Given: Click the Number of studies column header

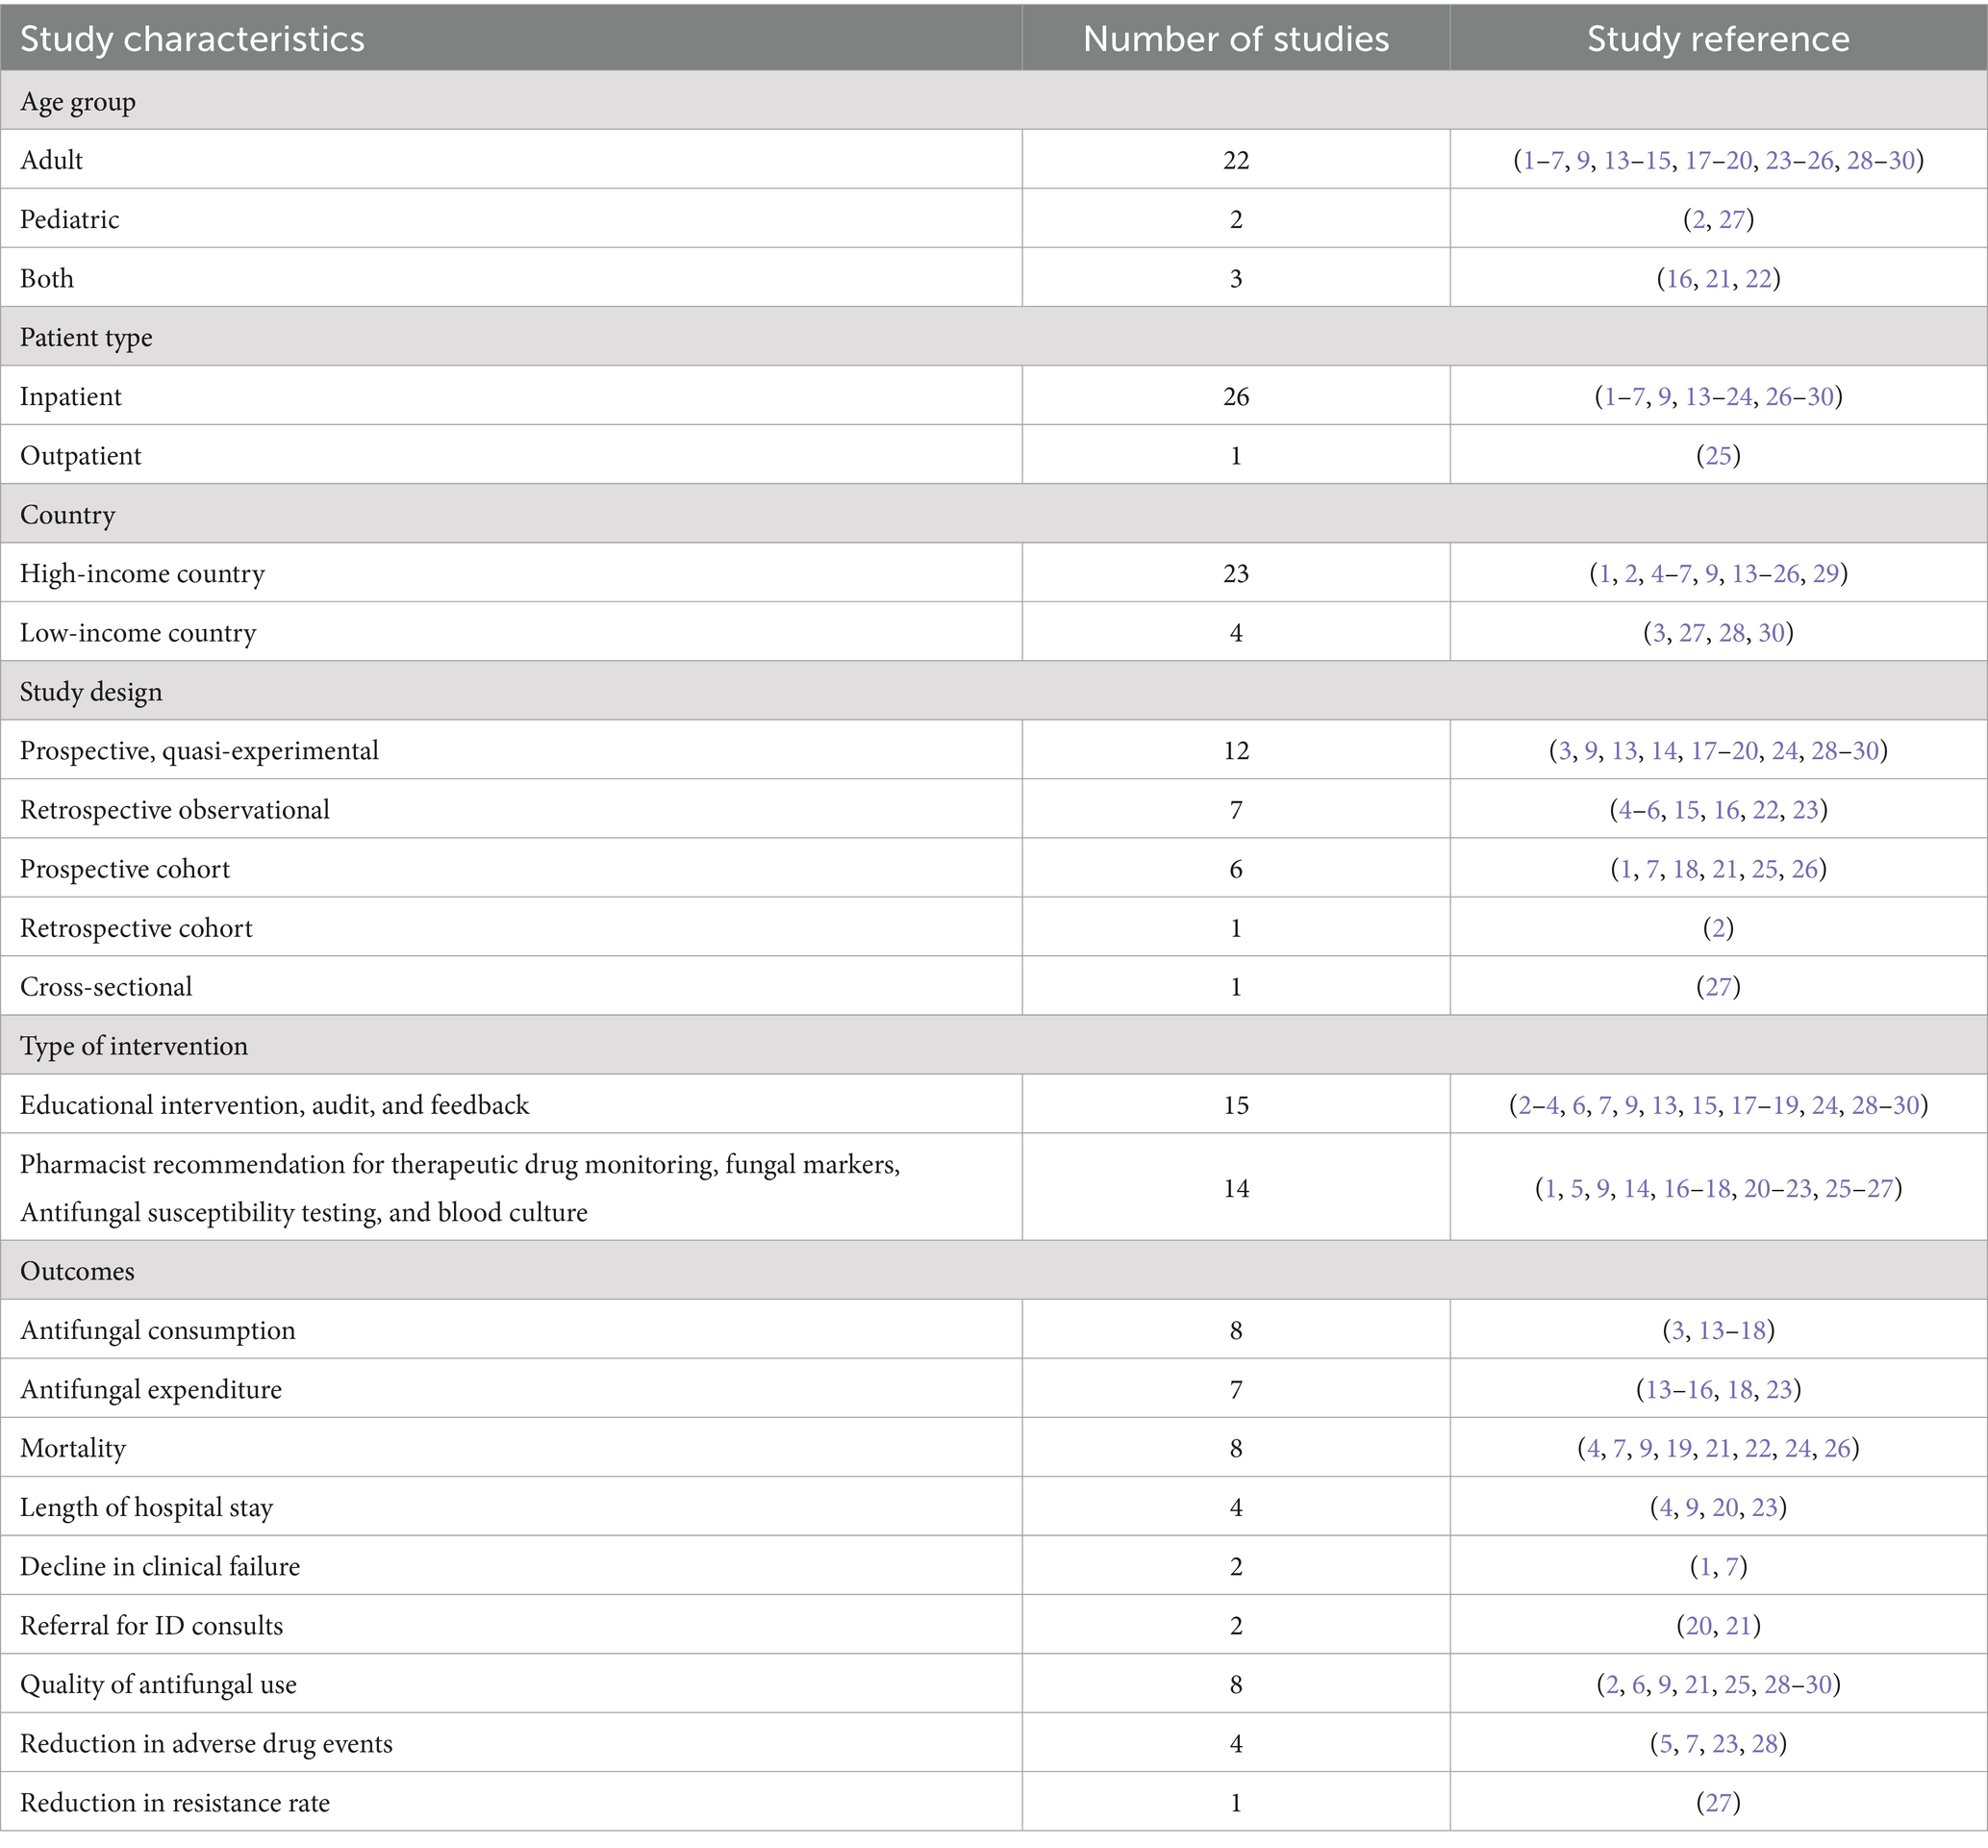Looking at the screenshot, I should coord(1236,39).
